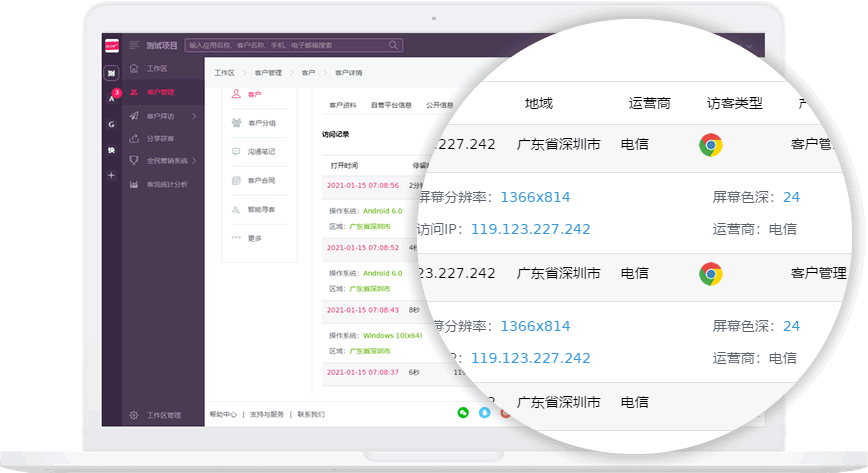Open 沟通笔记 in the customer submenu

point(261,152)
